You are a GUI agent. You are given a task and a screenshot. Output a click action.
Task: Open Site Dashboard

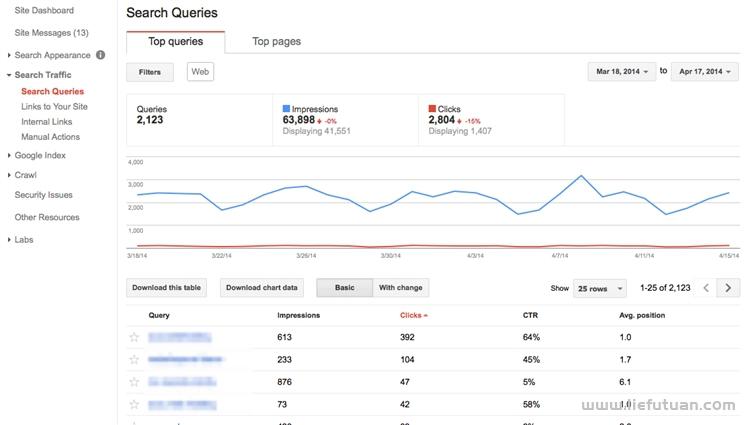[44, 10]
